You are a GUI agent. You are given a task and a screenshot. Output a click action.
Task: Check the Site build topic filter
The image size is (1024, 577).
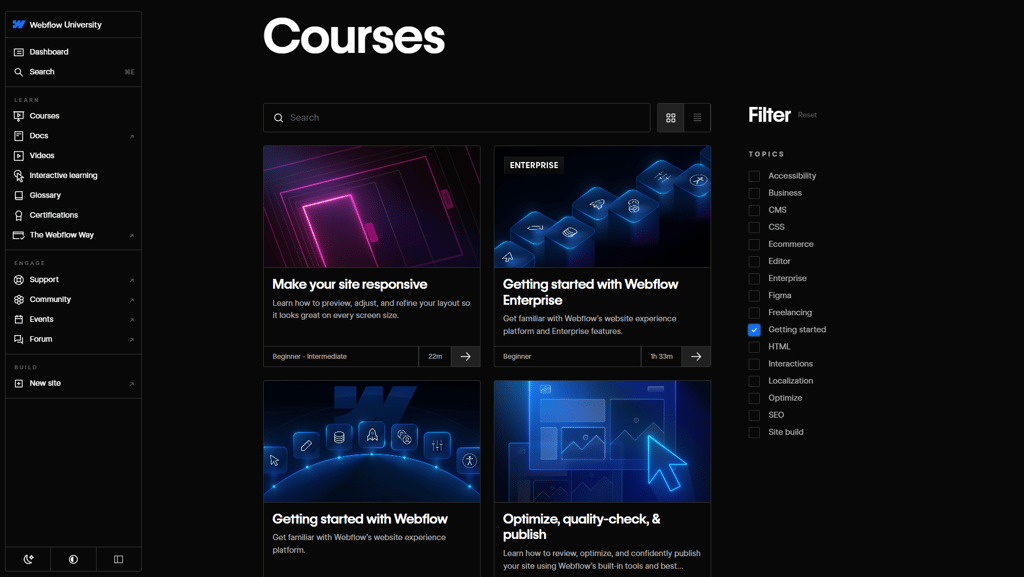click(754, 432)
